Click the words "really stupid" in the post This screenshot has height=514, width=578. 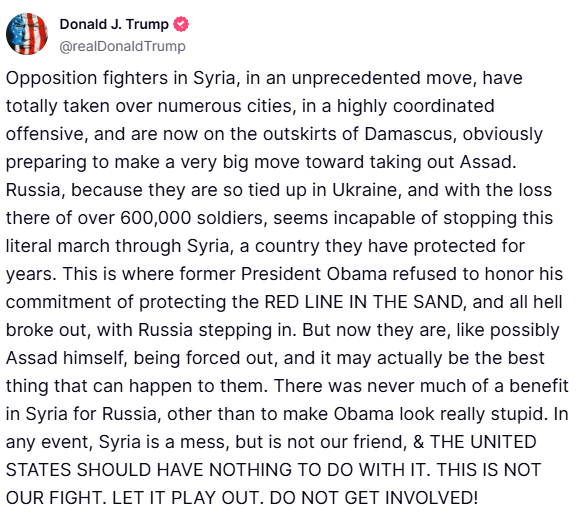point(491,414)
